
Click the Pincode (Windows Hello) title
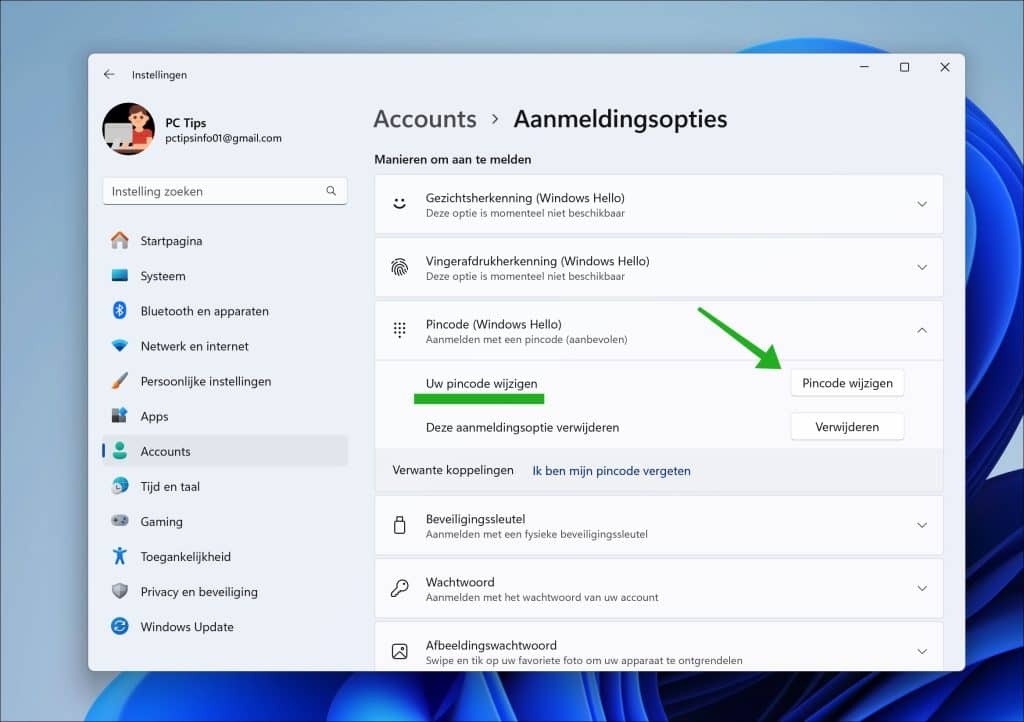494,324
